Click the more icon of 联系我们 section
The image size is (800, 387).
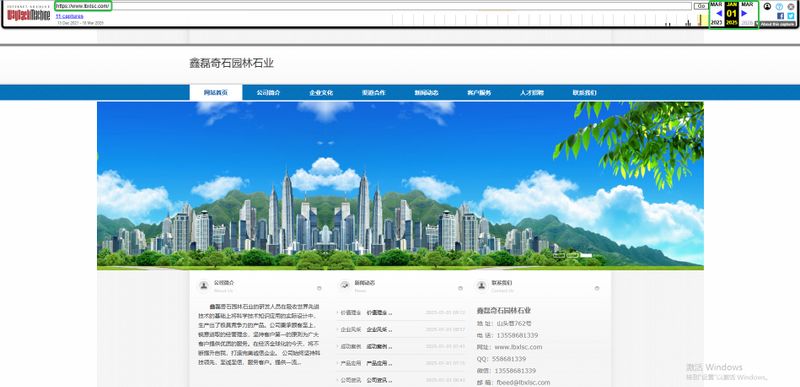coord(597,288)
